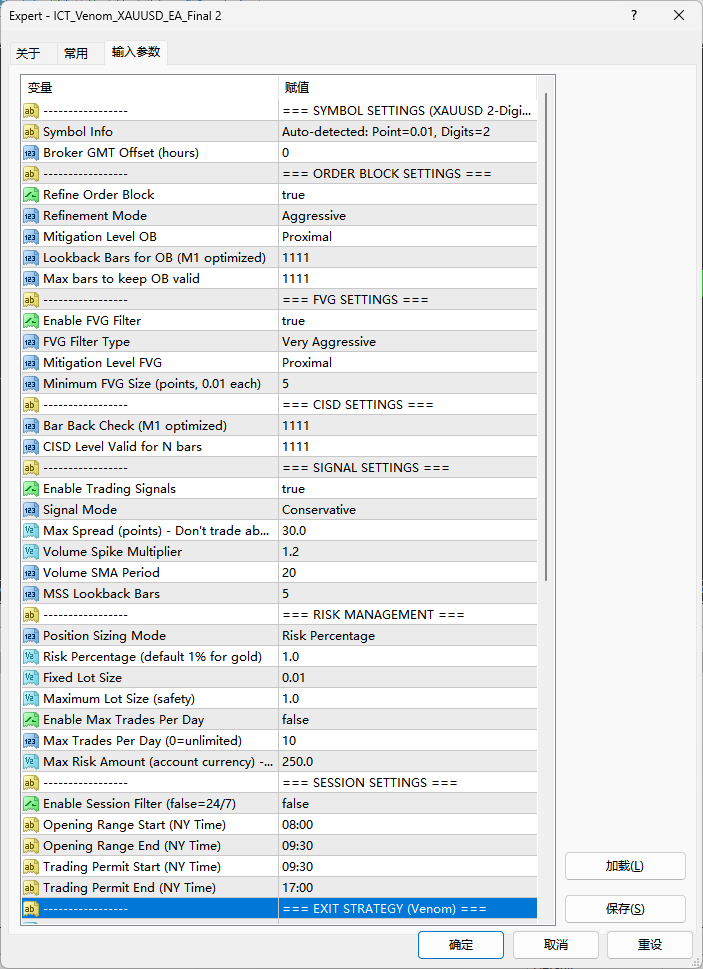Switch to the 常用 tab
Viewport: 703px width, 969px height.
(x=76, y=53)
